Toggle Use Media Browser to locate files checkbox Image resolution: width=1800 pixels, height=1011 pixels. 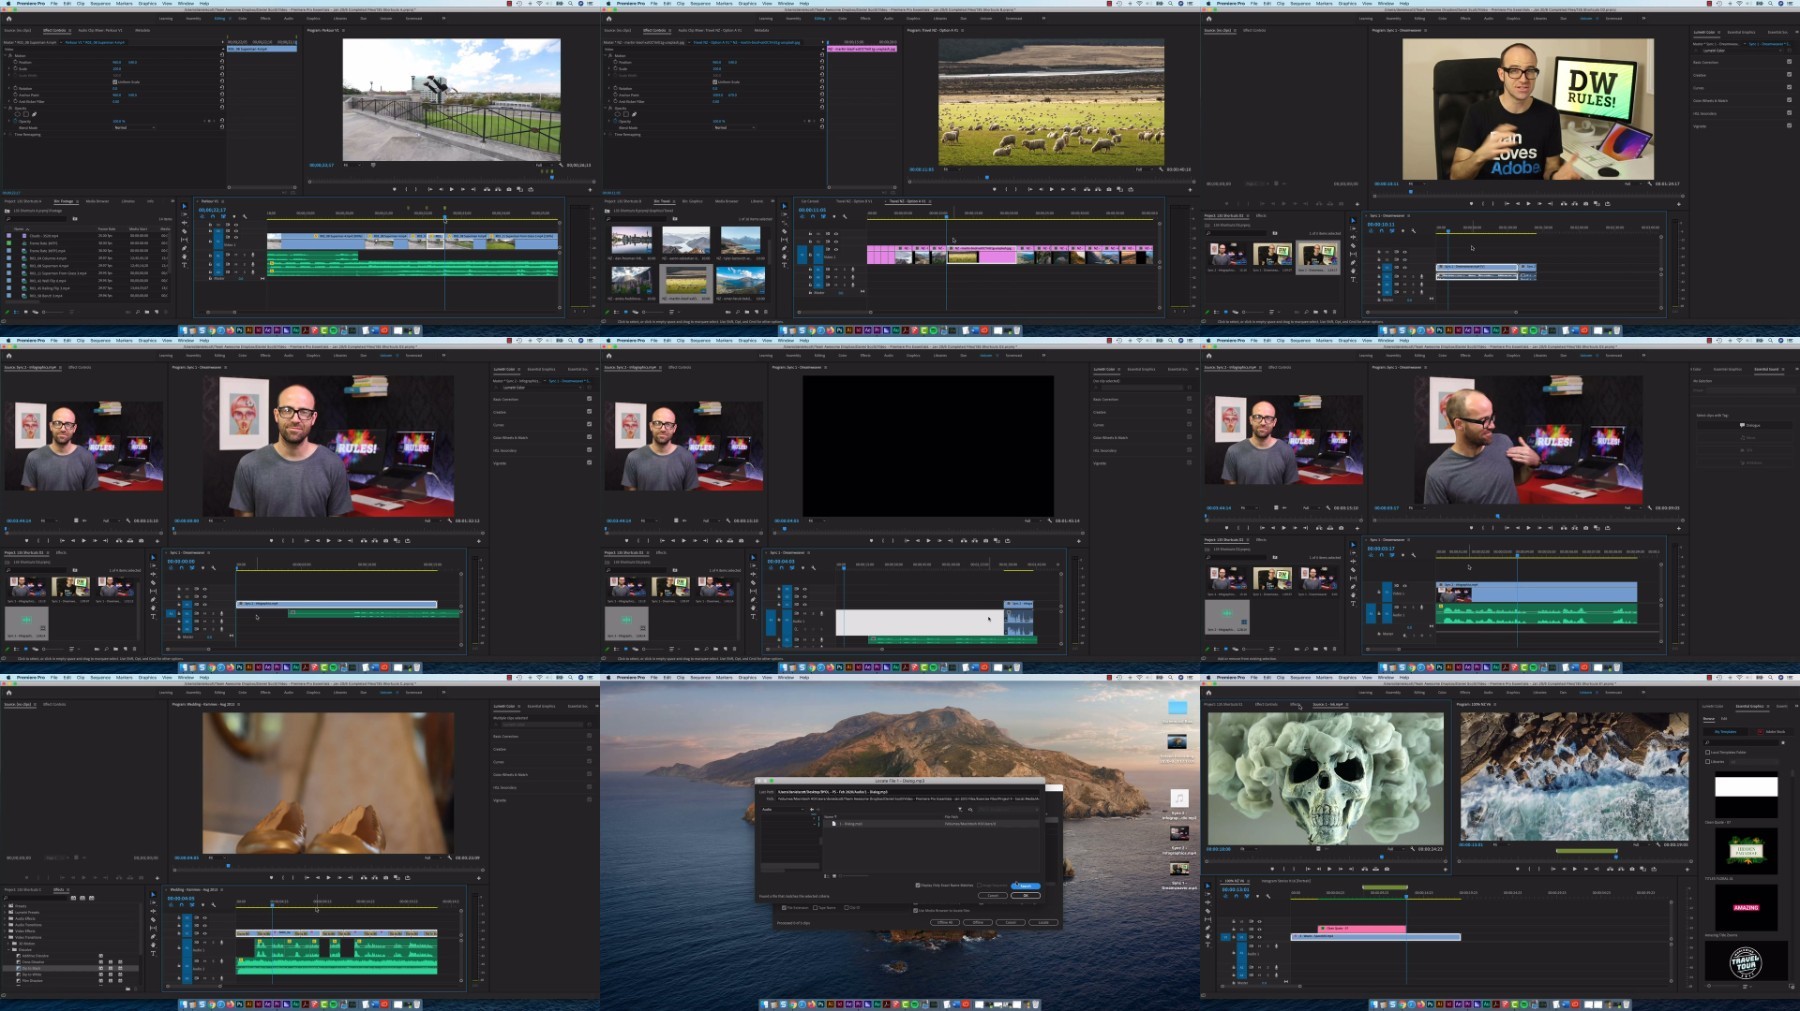click(x=915, y=911)
